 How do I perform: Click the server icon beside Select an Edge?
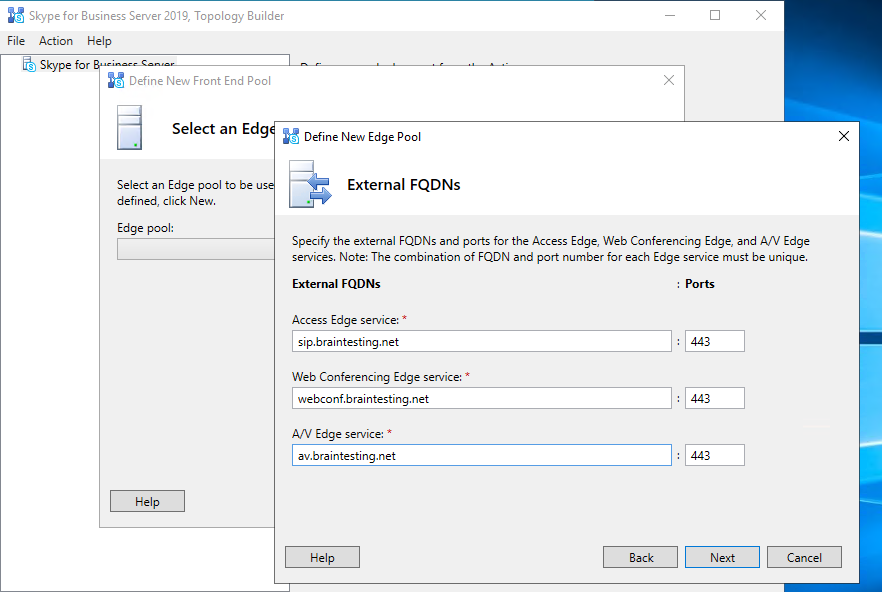(x=130, y=128)
